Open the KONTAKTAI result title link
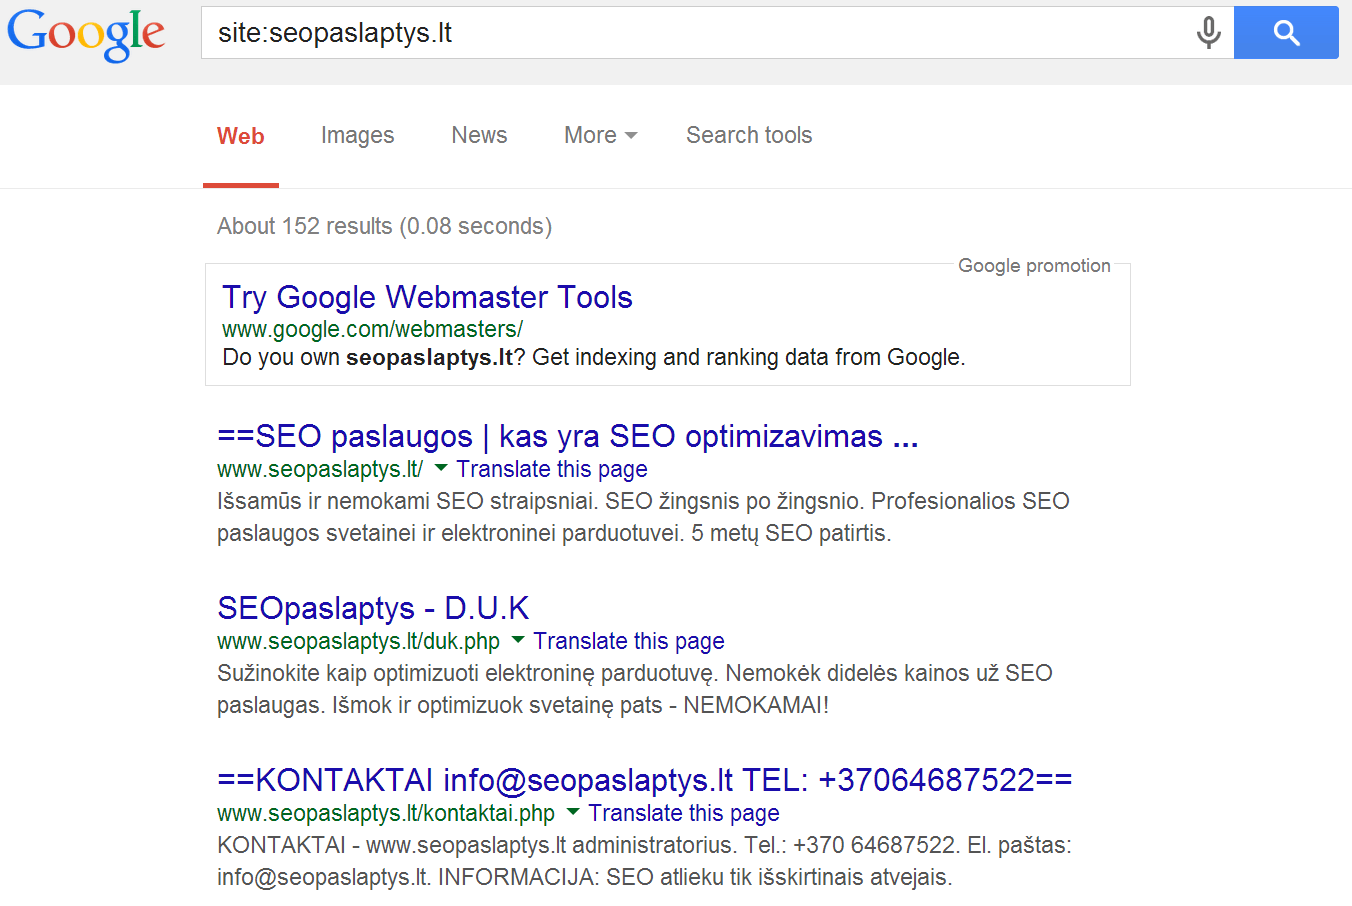 [x=645, y=780]
